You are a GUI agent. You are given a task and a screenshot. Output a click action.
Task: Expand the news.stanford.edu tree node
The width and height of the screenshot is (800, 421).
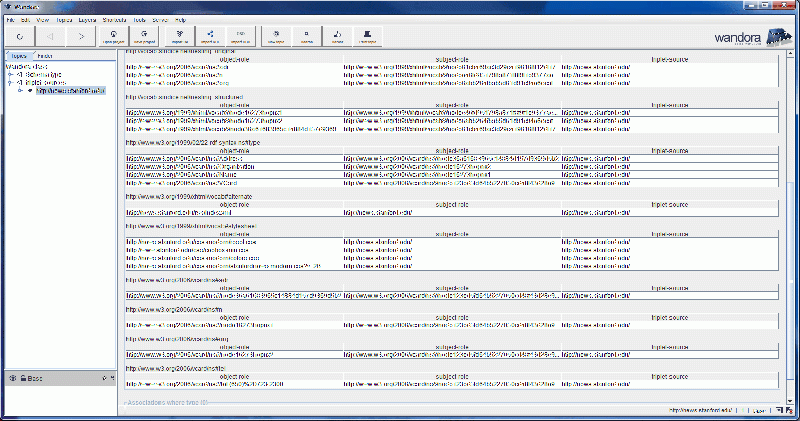(x=19, y=90)
